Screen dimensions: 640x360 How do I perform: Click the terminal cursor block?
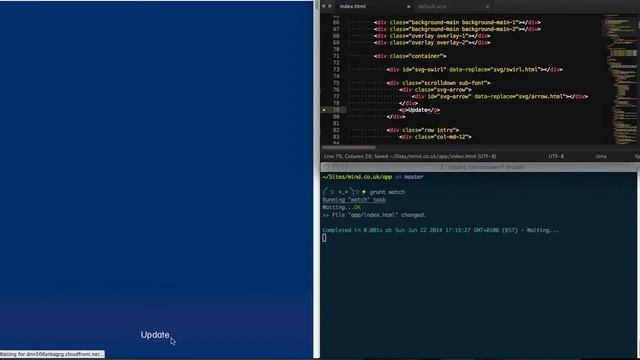(324, 238)
